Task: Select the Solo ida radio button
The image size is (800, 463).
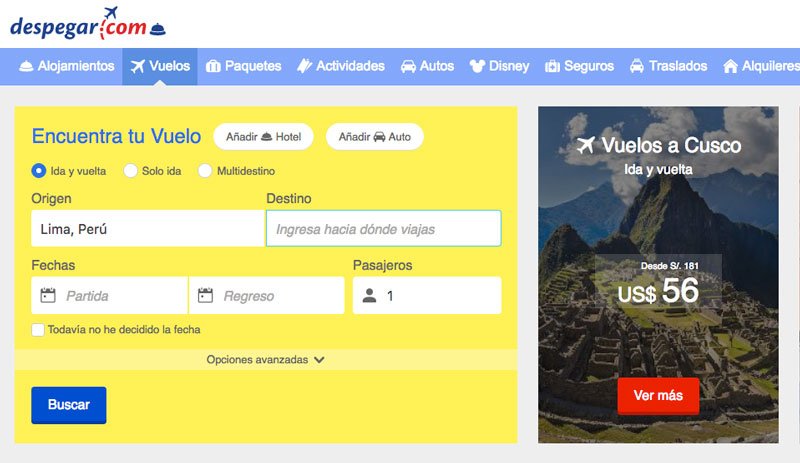Action: [131, 170]
